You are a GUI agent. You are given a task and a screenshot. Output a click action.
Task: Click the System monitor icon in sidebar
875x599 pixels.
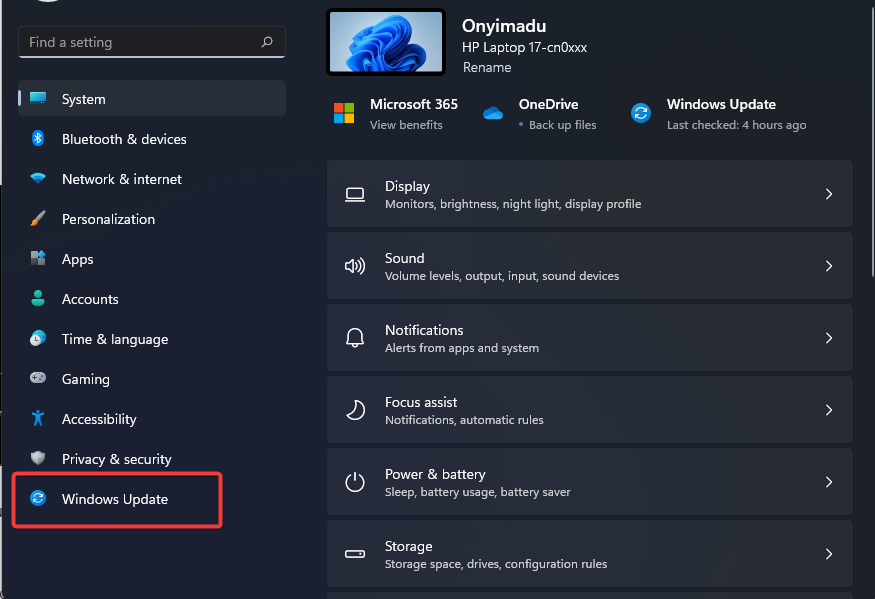[38, 98]
